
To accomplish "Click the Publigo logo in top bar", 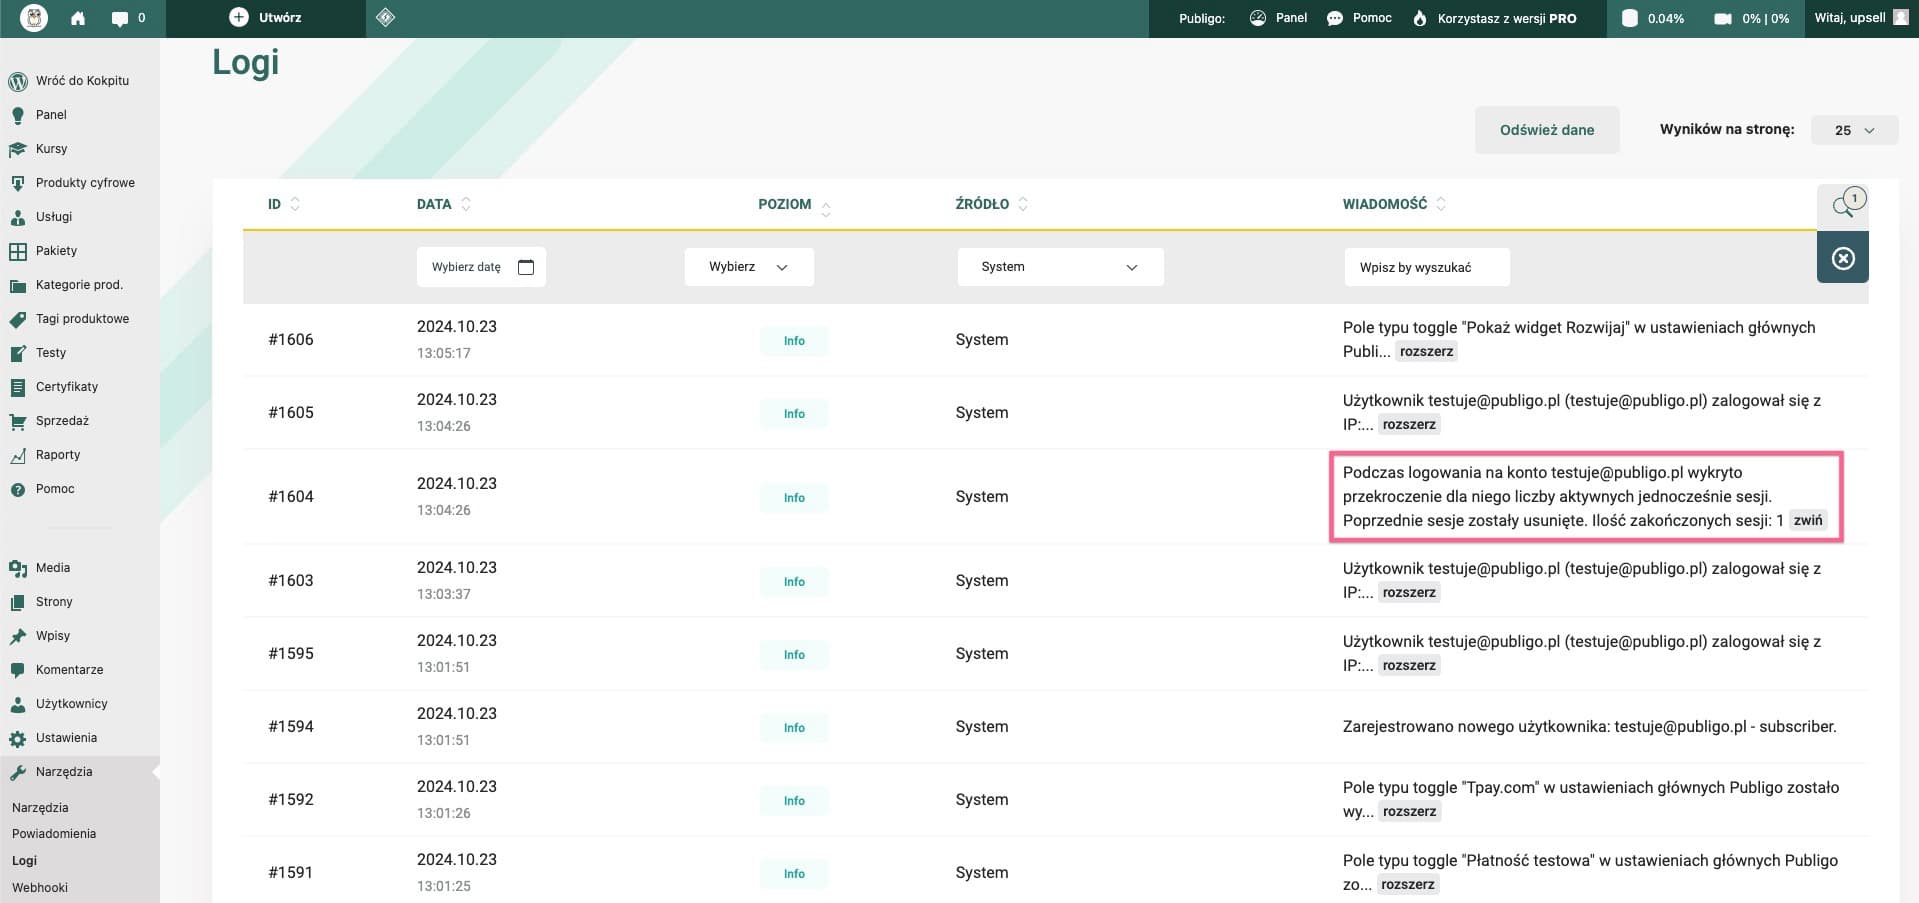I will click(x=34, y=18).
